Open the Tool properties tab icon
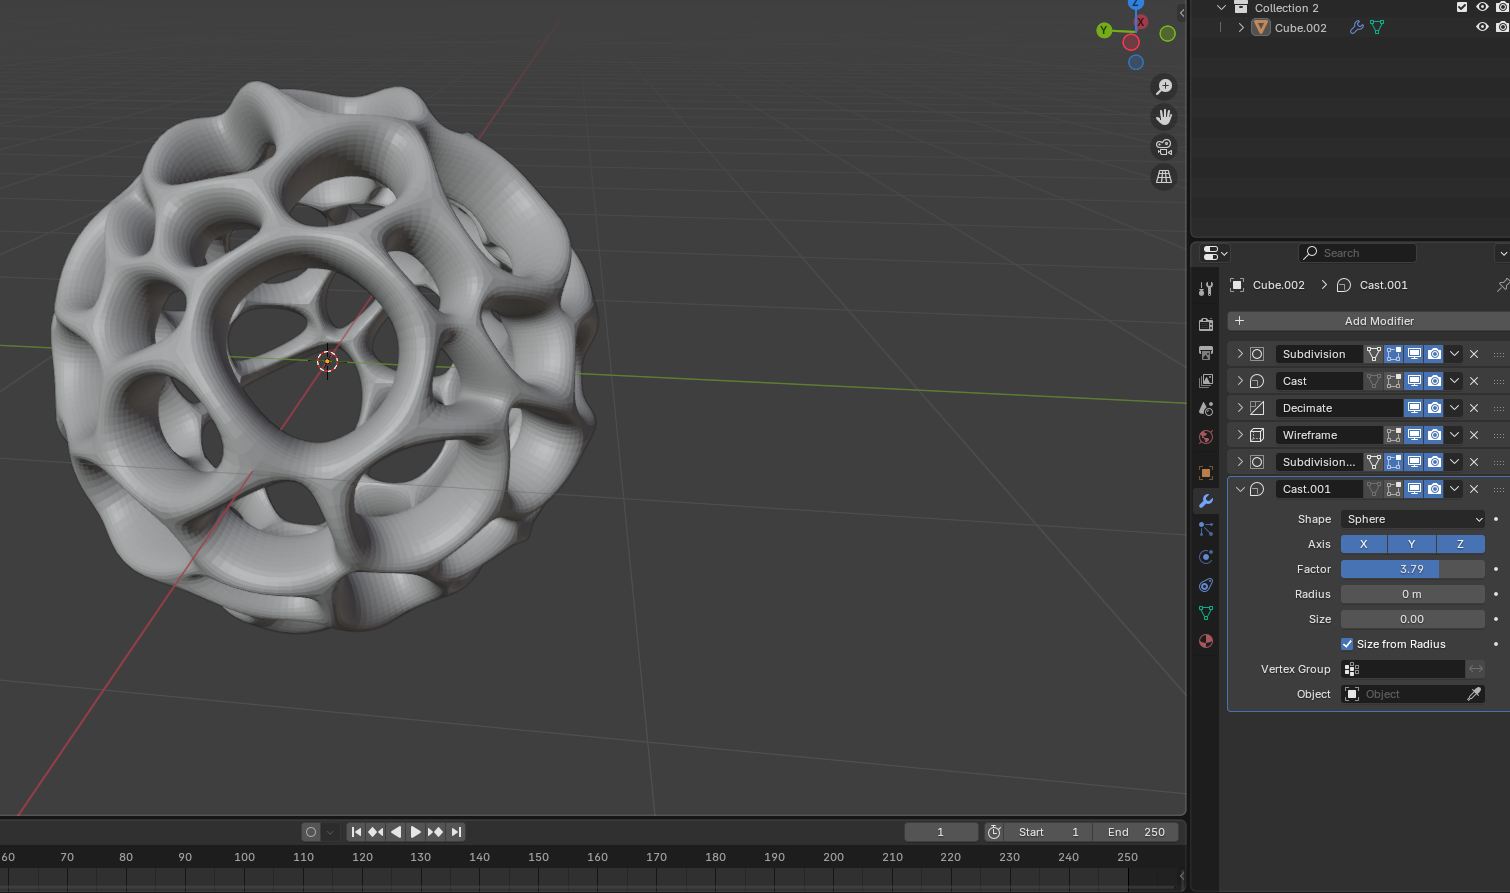 point(1206,289)
